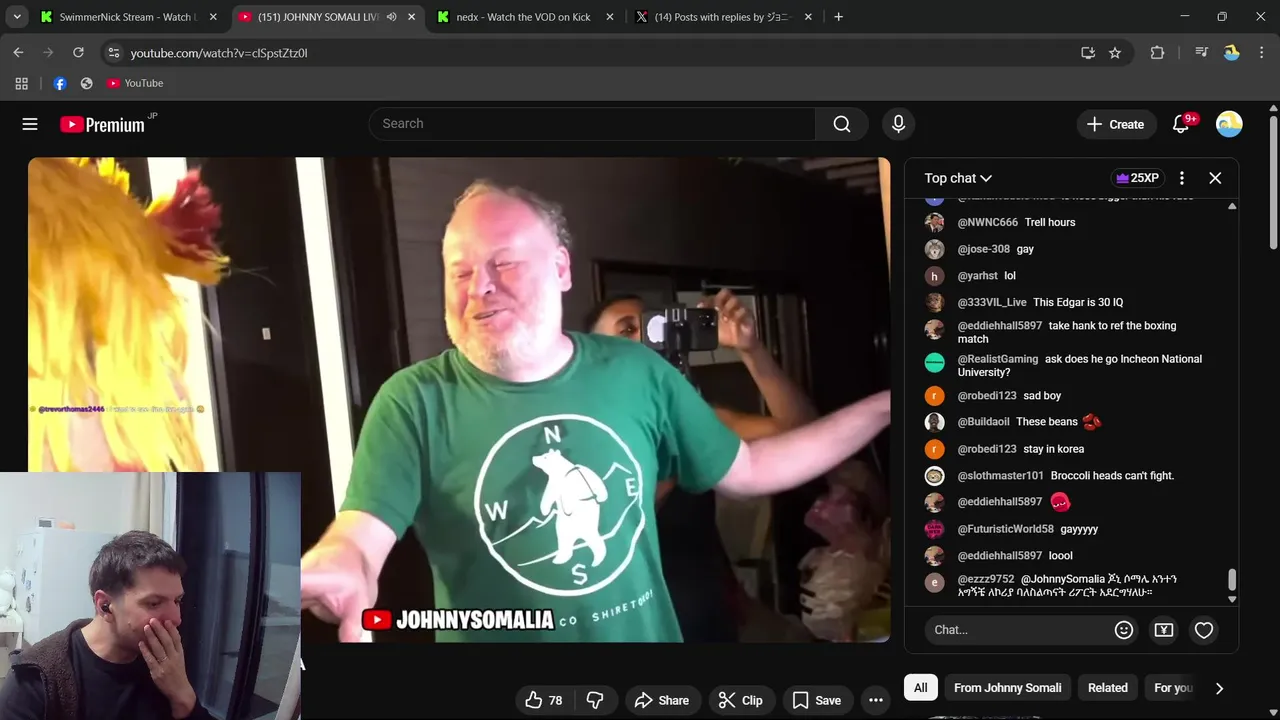Click the chat panel scrollbar thumb

coord(1232,580)
